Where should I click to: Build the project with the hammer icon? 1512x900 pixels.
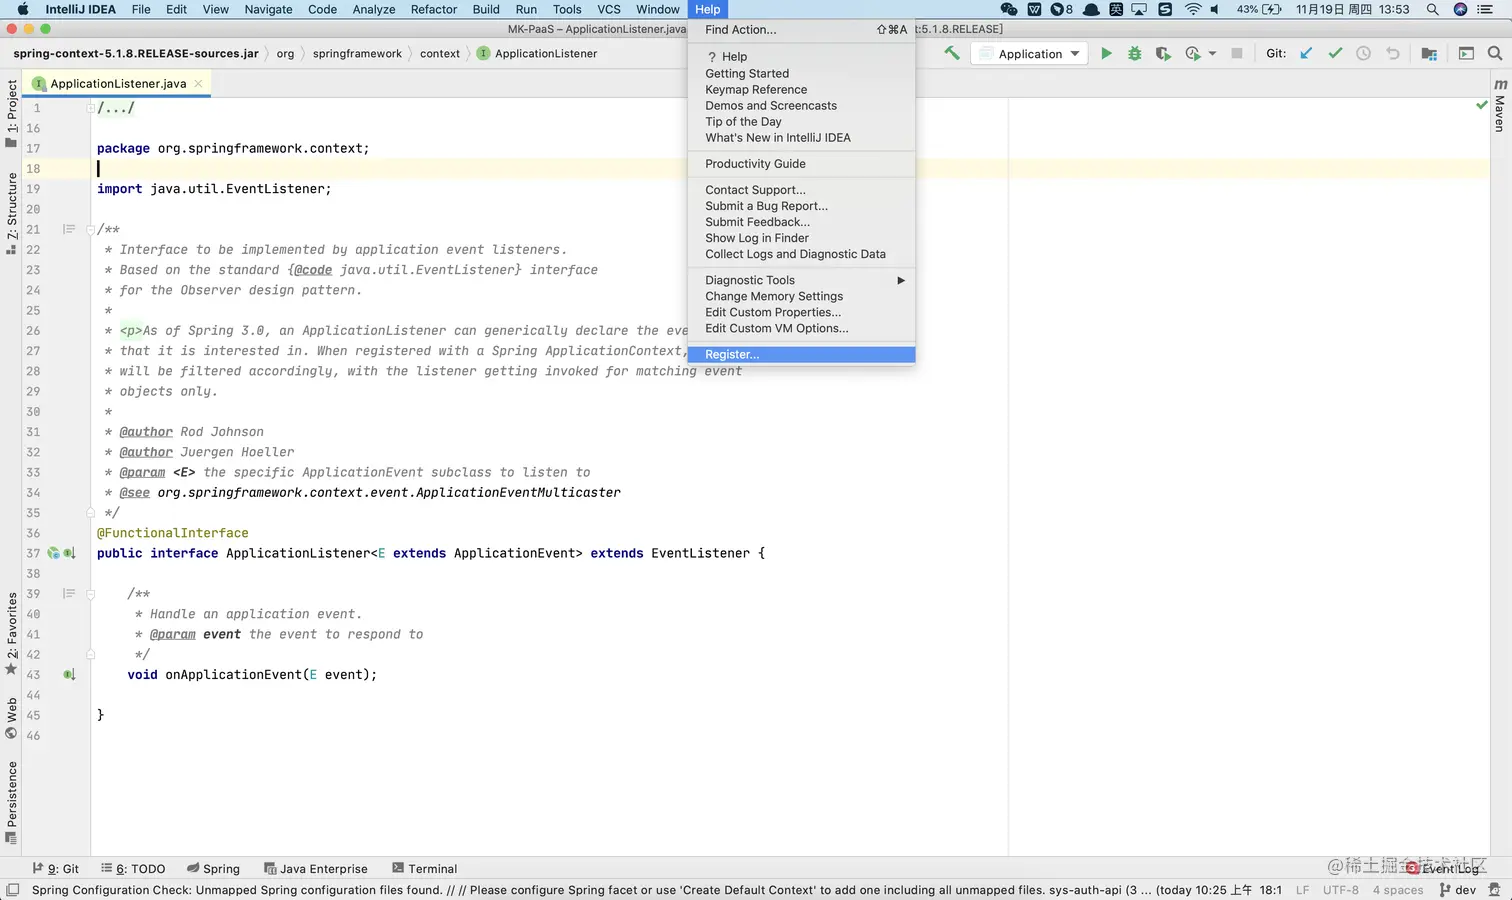click(952, 53)
